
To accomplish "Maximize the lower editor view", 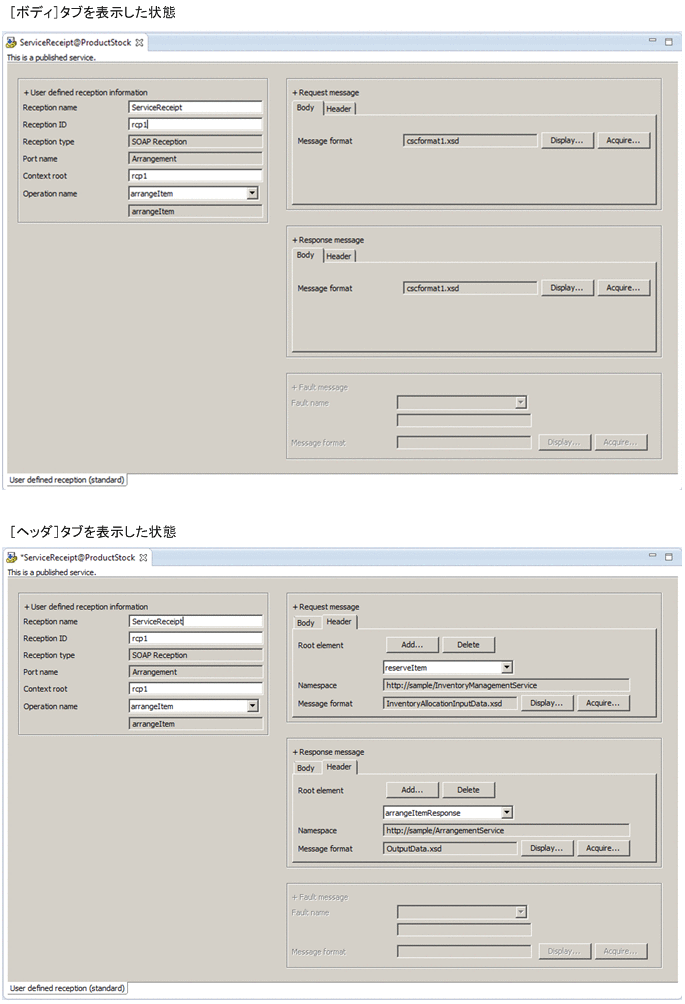I will [668, 557].
